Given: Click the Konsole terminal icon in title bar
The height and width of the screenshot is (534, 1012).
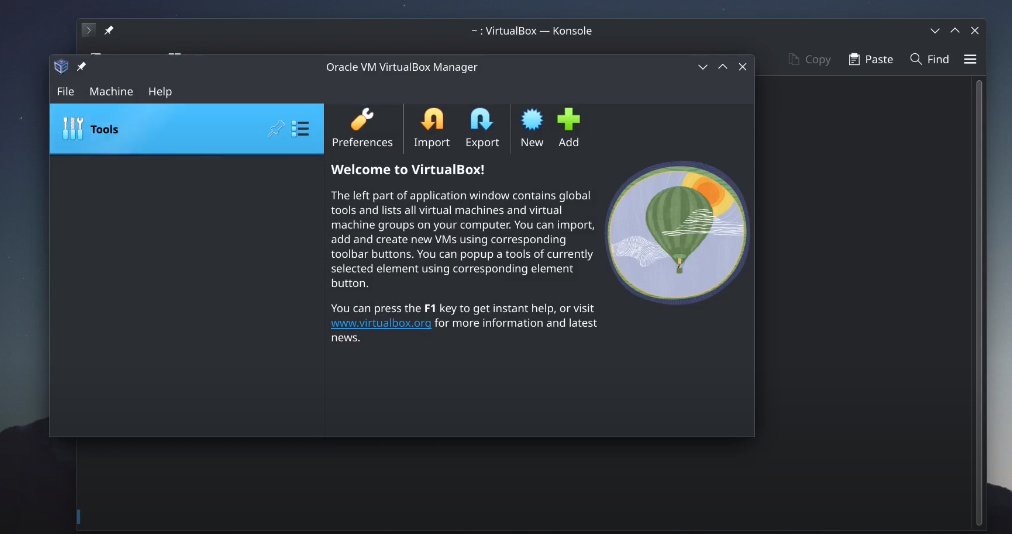Looking at the screenshot, I should [x=89, y=31].
